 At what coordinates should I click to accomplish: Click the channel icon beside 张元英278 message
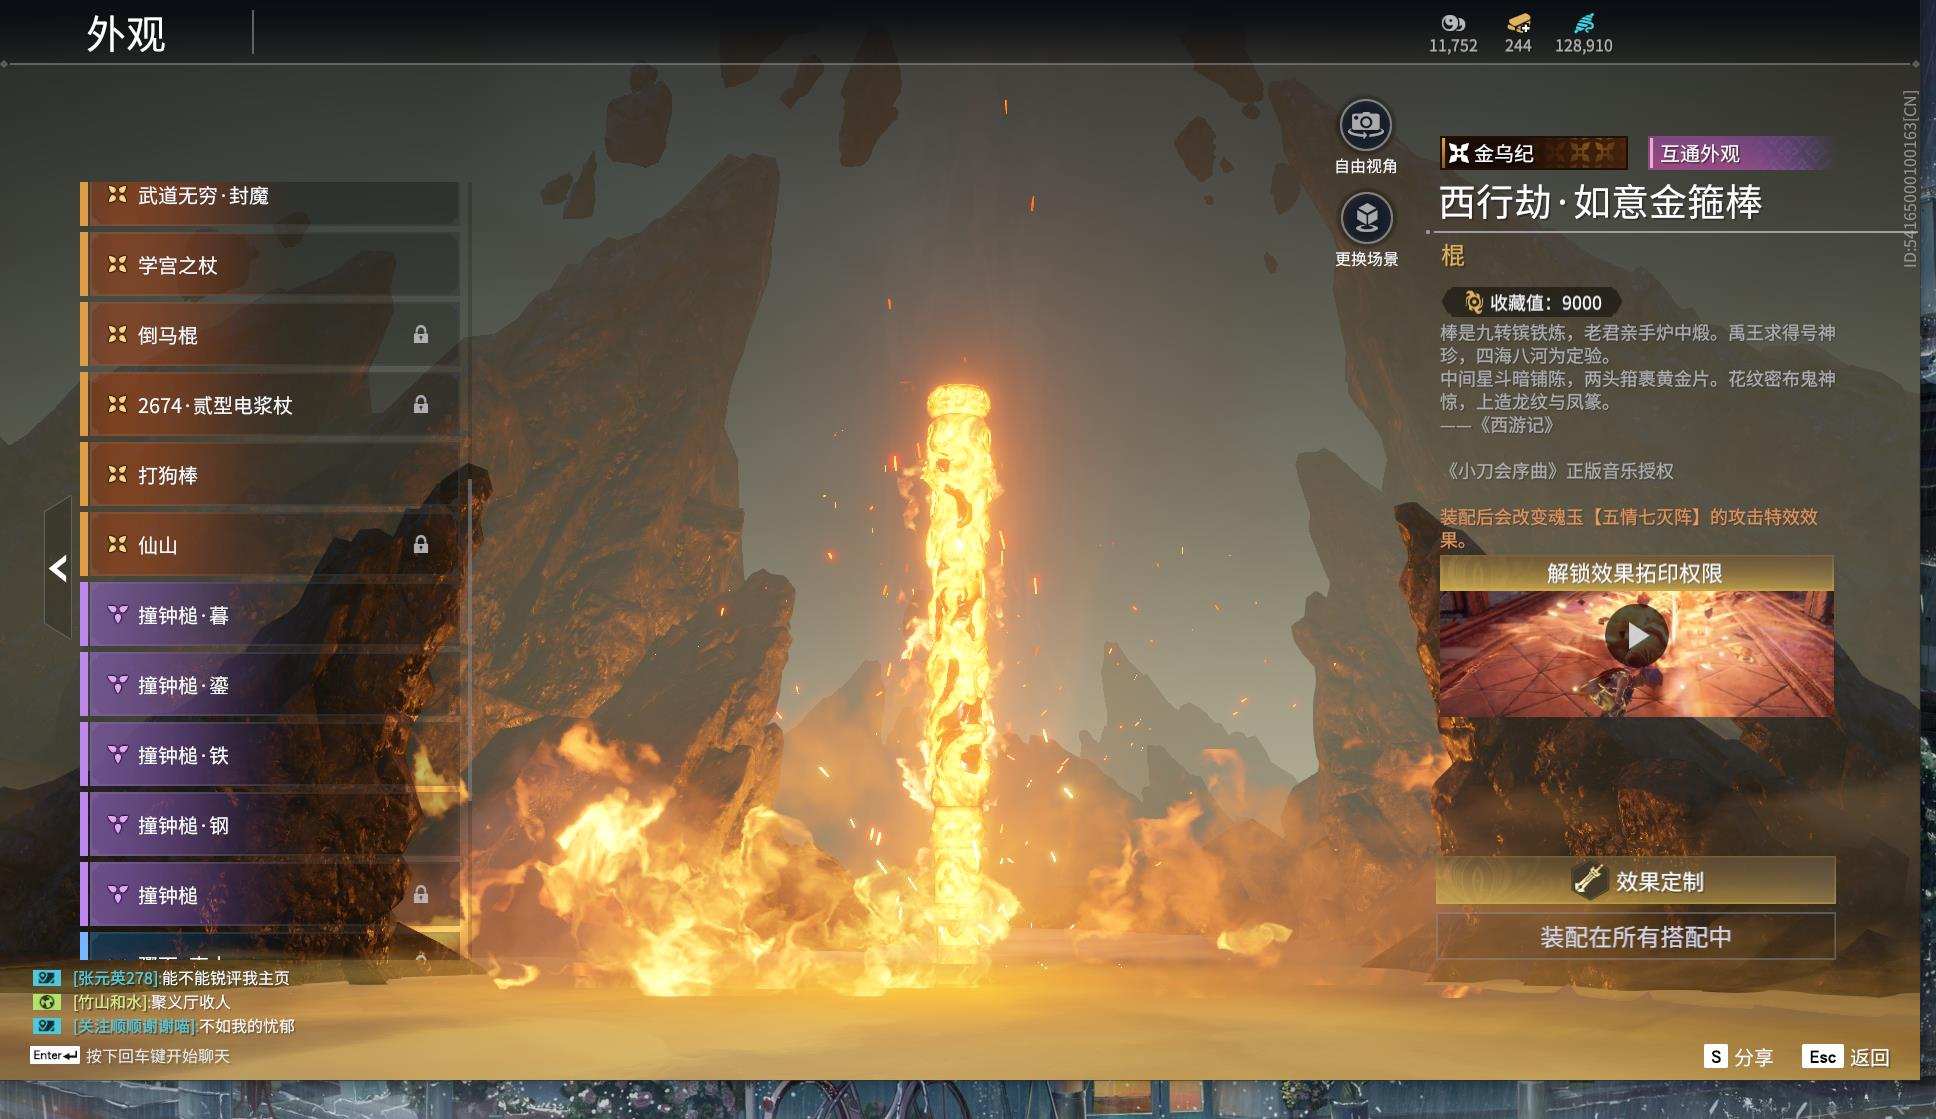coord(47,978)
